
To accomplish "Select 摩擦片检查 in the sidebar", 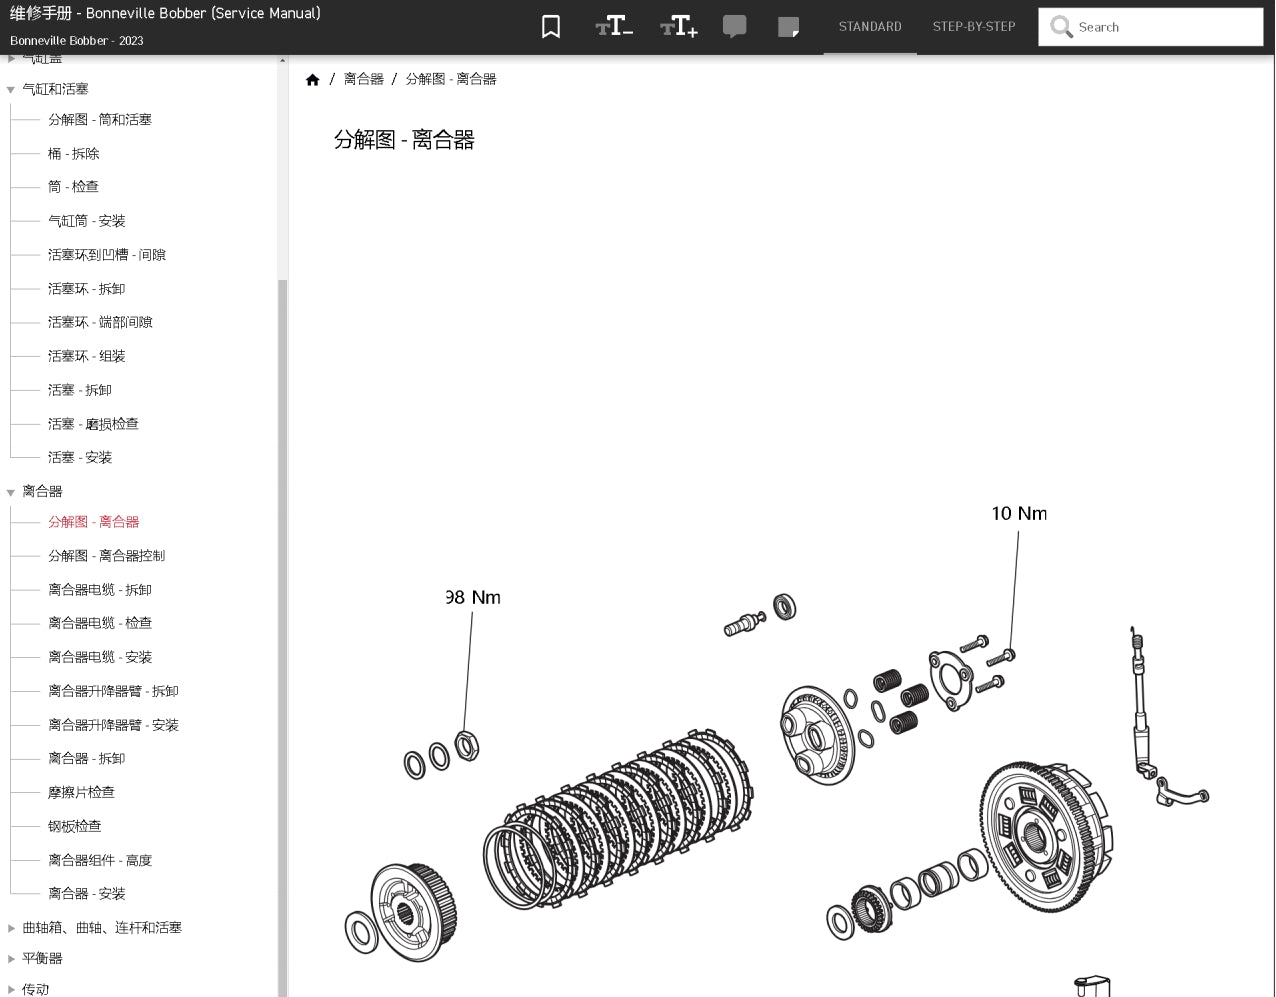I will 82,792.
